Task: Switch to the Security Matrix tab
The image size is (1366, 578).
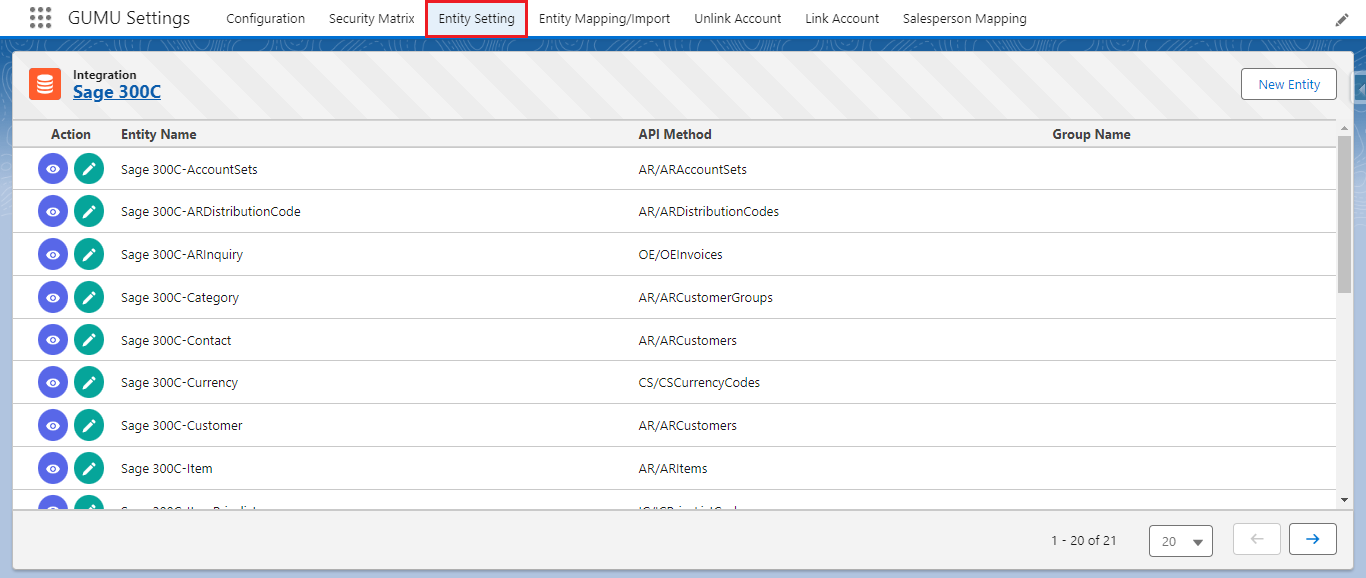Action: (371, 19)
